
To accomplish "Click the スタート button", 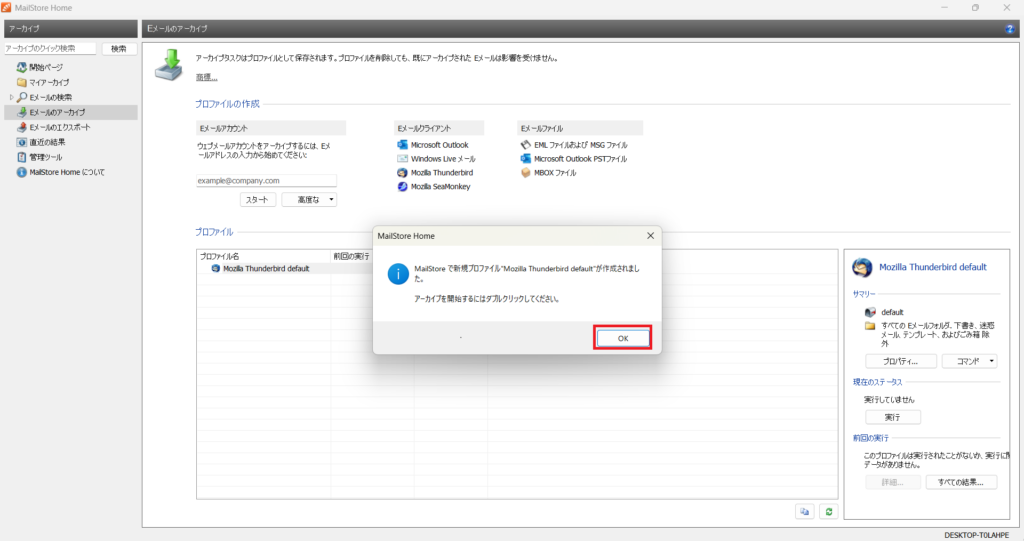I will [x=257, y=199].
